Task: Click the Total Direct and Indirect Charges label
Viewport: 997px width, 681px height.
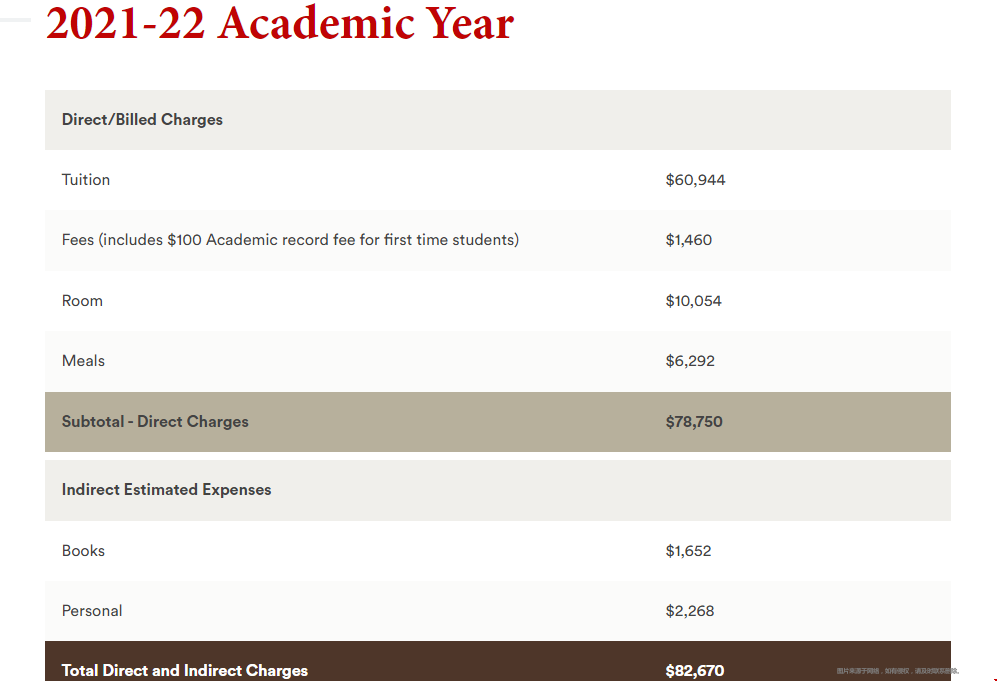Action: coord(184,670)
